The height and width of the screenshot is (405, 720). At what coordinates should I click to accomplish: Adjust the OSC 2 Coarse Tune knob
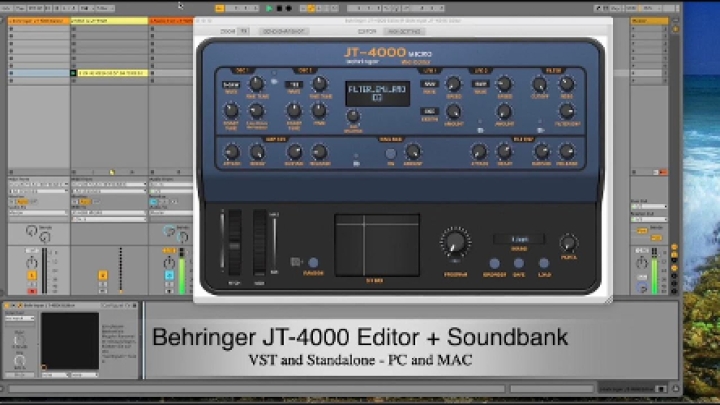coord(294,111)
